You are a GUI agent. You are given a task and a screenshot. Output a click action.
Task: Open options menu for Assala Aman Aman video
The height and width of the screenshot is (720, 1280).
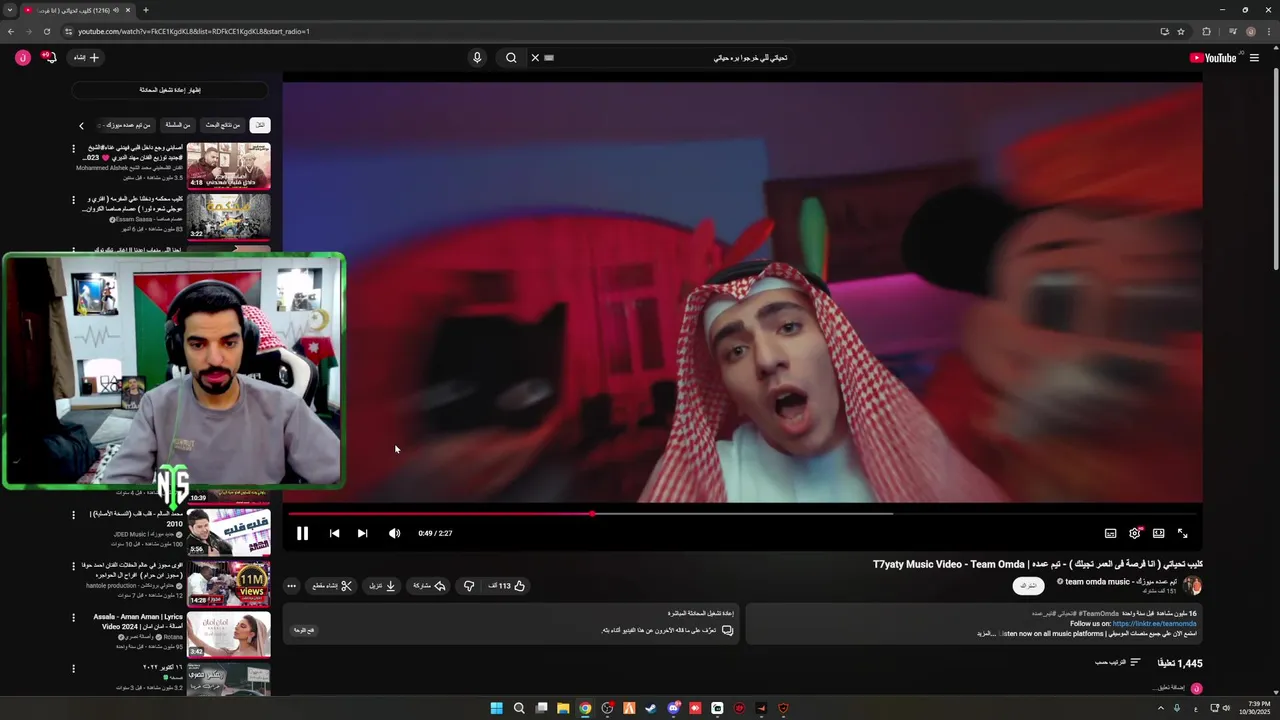pyautogui.click(x=73, y=618)
